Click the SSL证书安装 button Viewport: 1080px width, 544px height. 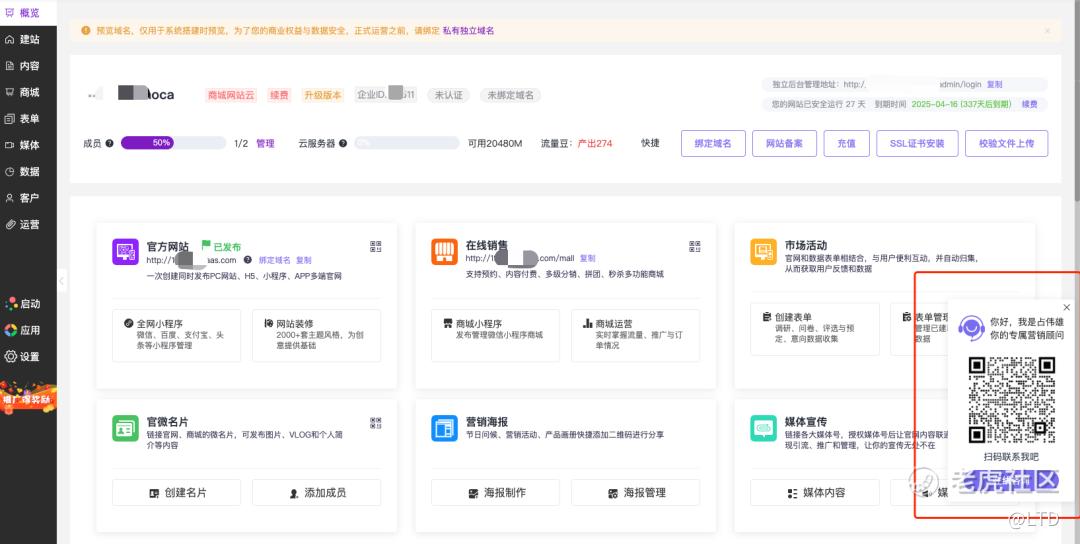916,143
